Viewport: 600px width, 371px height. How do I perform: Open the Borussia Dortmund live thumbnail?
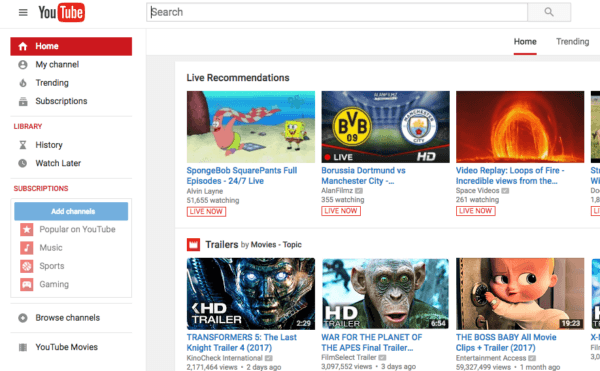385,127
